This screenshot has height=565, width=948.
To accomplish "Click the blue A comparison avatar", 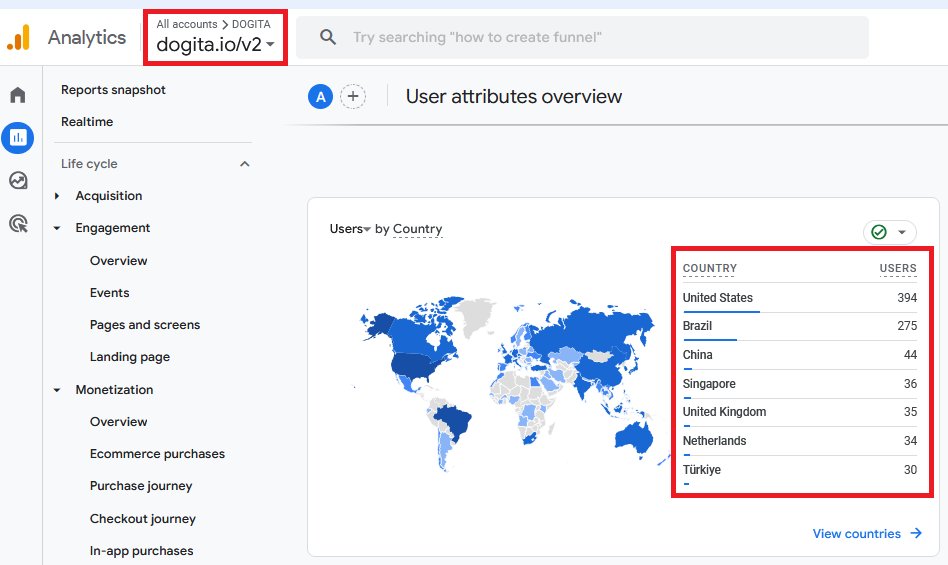I will coord(320,97).
